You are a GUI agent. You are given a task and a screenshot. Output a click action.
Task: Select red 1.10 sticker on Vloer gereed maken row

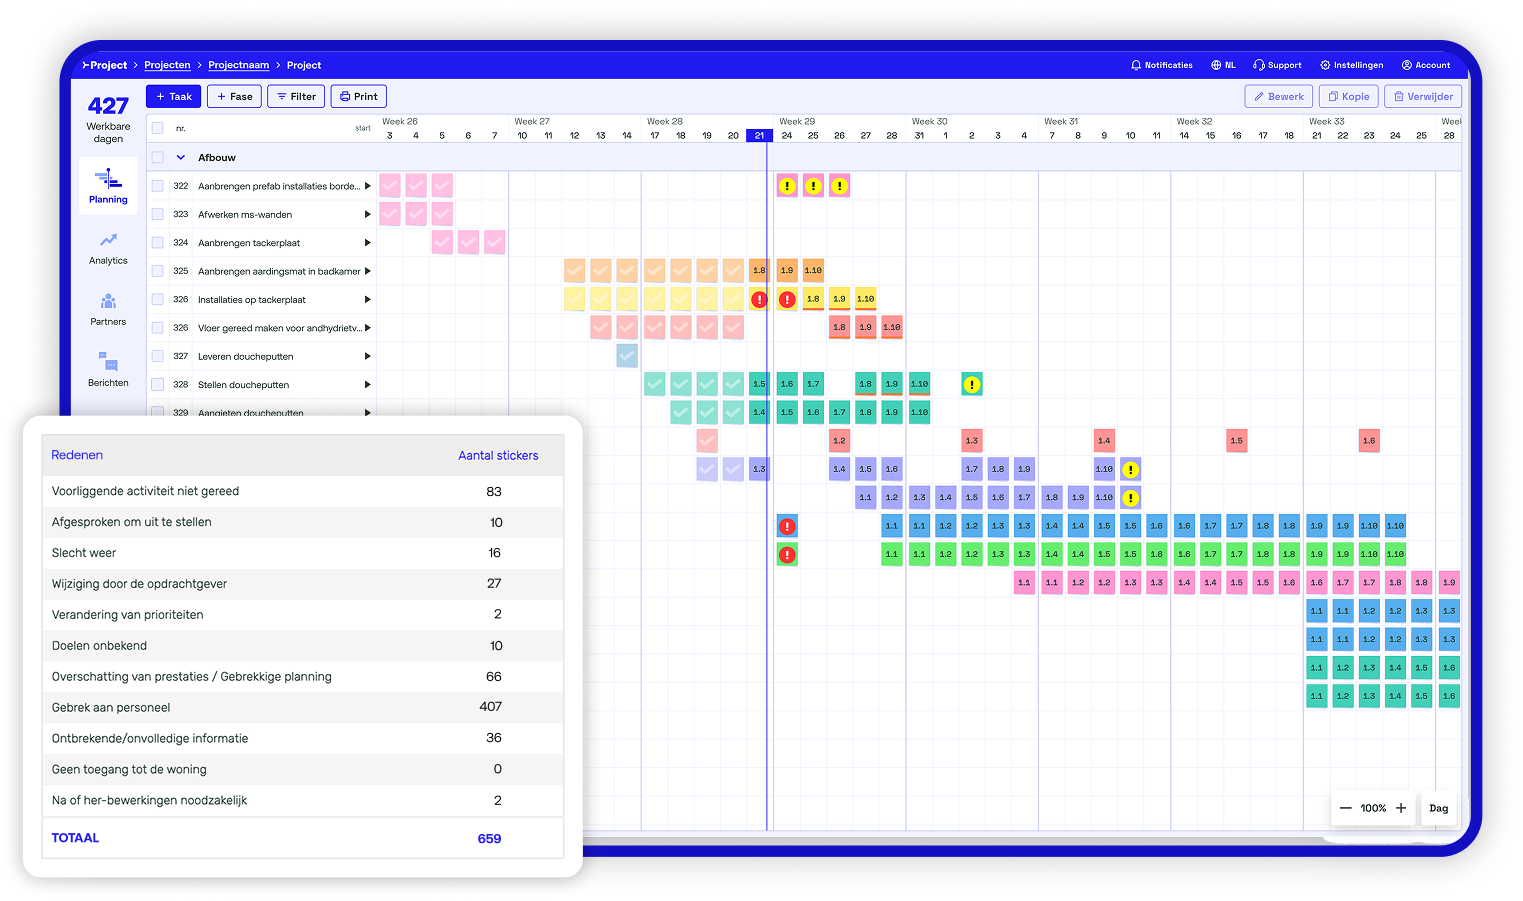click(891, 327)
